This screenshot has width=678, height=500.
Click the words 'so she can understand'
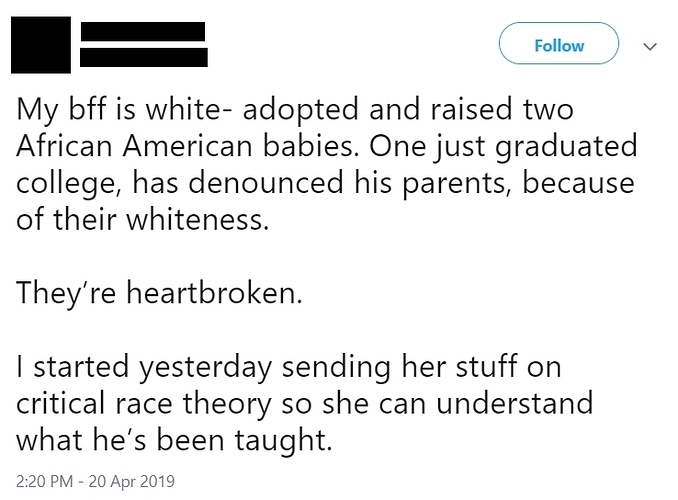tap(437, 403)
